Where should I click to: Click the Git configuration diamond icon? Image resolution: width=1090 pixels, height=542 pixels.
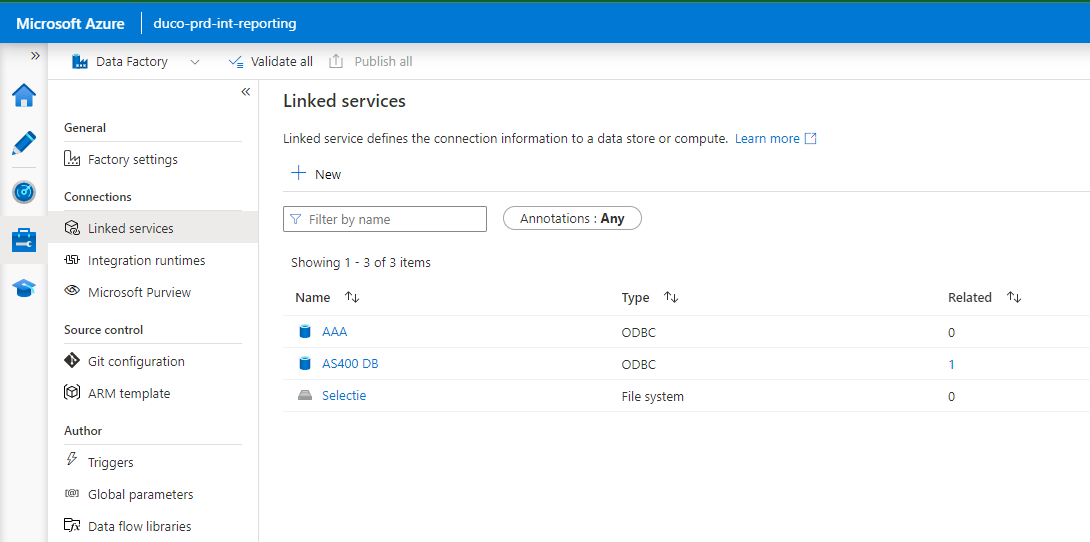click(x=72, y=360)
